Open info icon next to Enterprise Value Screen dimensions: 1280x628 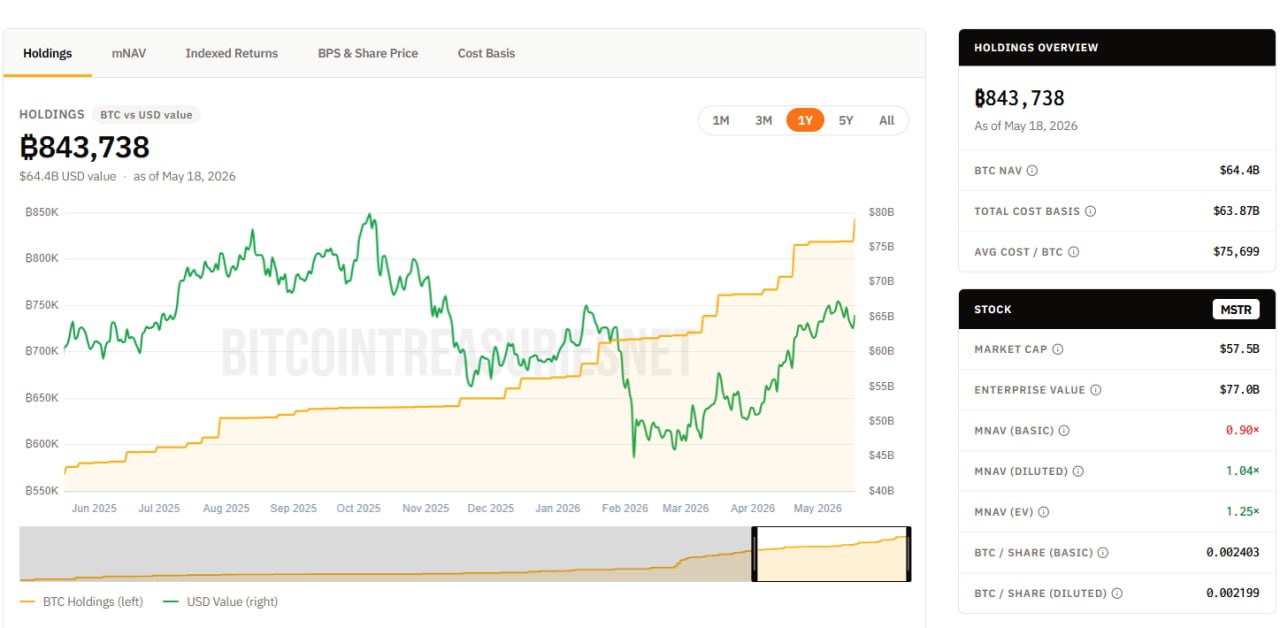point(1095,390)
